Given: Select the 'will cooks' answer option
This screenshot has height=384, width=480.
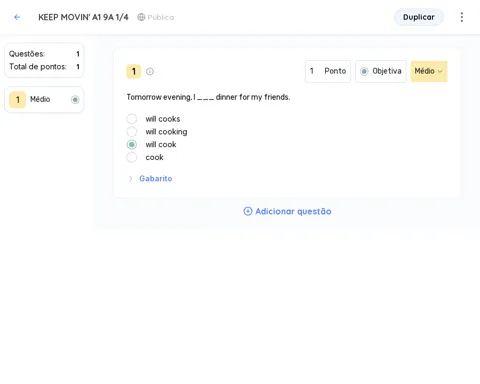Looking at the screenshot, I should [x=132, y=119].
